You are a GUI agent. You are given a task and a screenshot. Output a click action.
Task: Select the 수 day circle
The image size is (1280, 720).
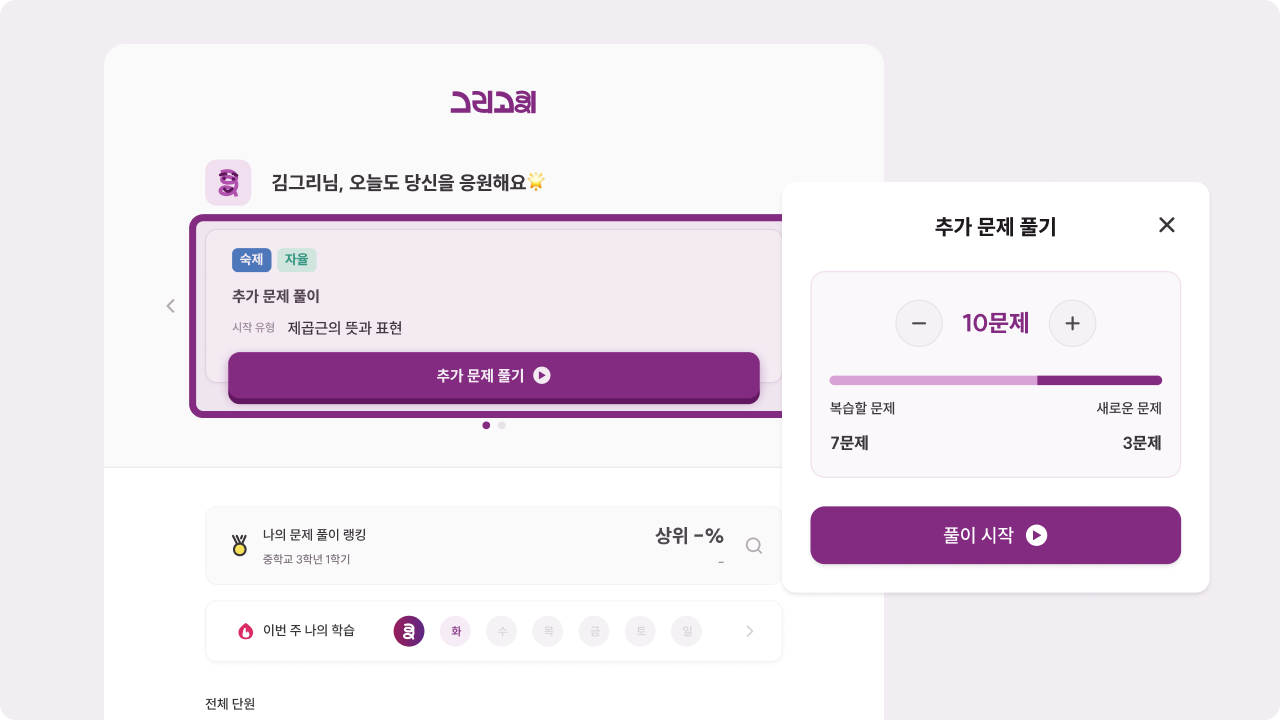(502, 631)
